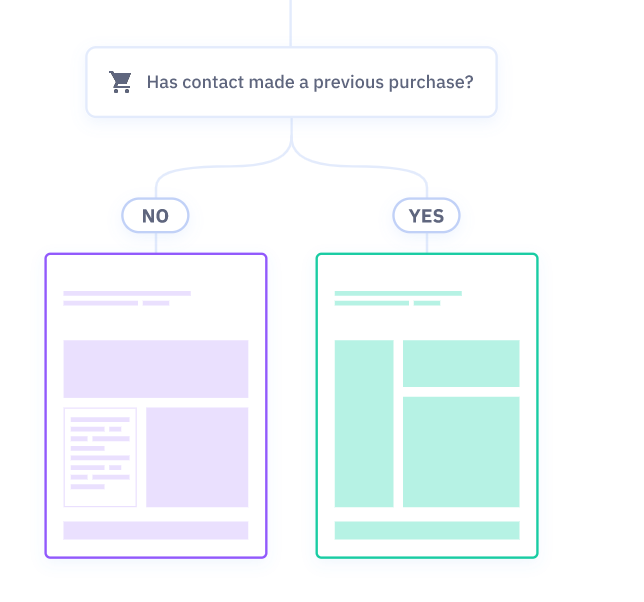Click the shopping cart icon
644x602 pixels.
pos(120,82)
